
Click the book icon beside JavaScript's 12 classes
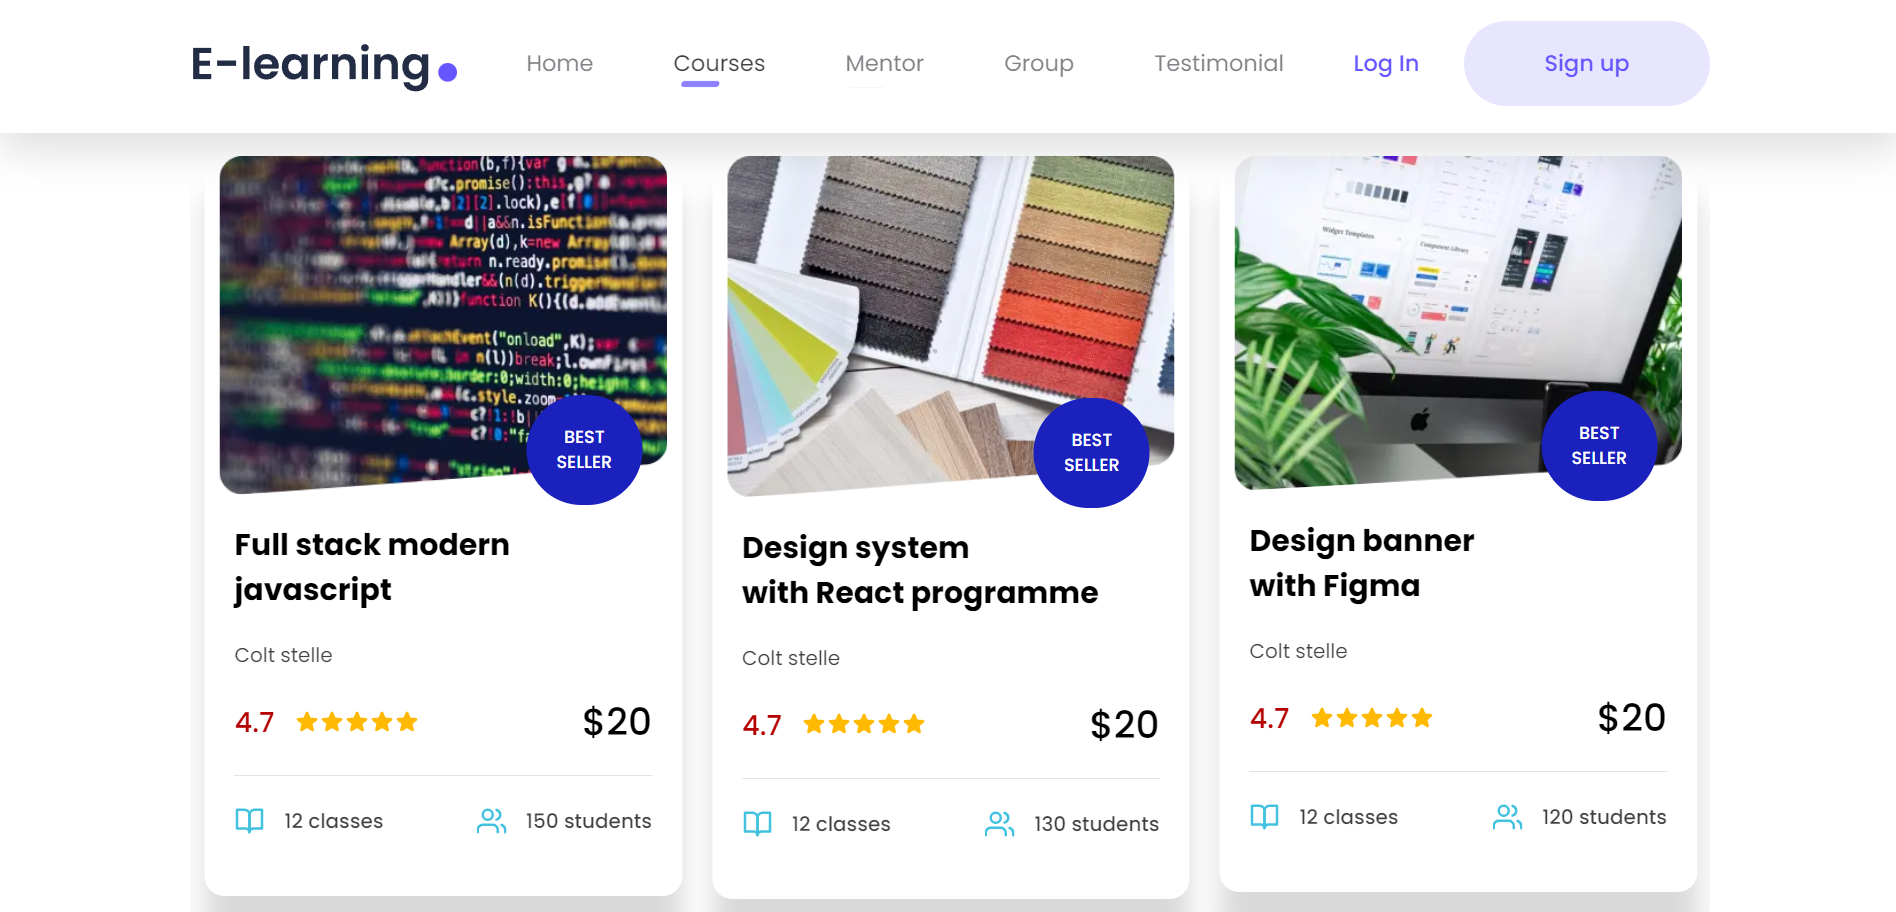pos(249,821)
